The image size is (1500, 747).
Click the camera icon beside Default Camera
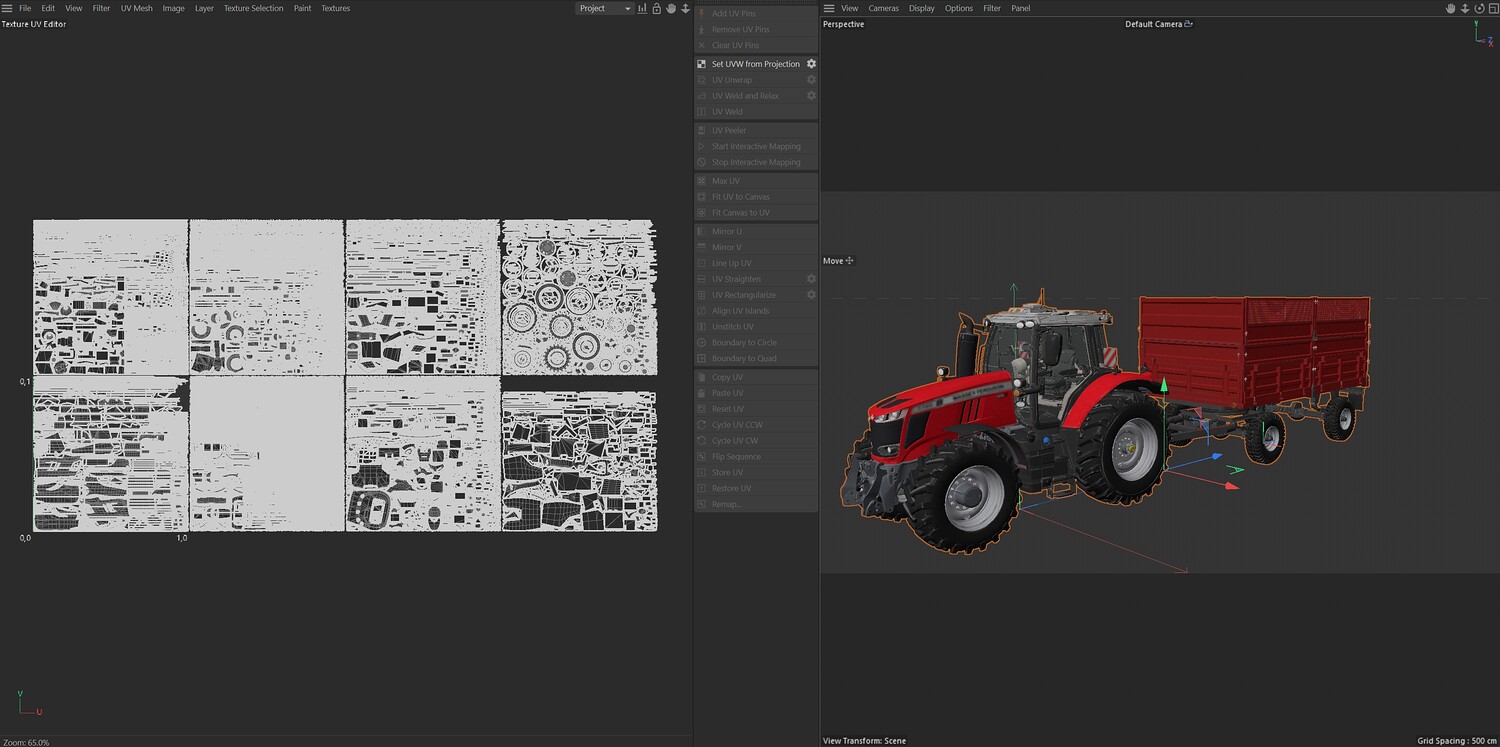coord(1189,24)
